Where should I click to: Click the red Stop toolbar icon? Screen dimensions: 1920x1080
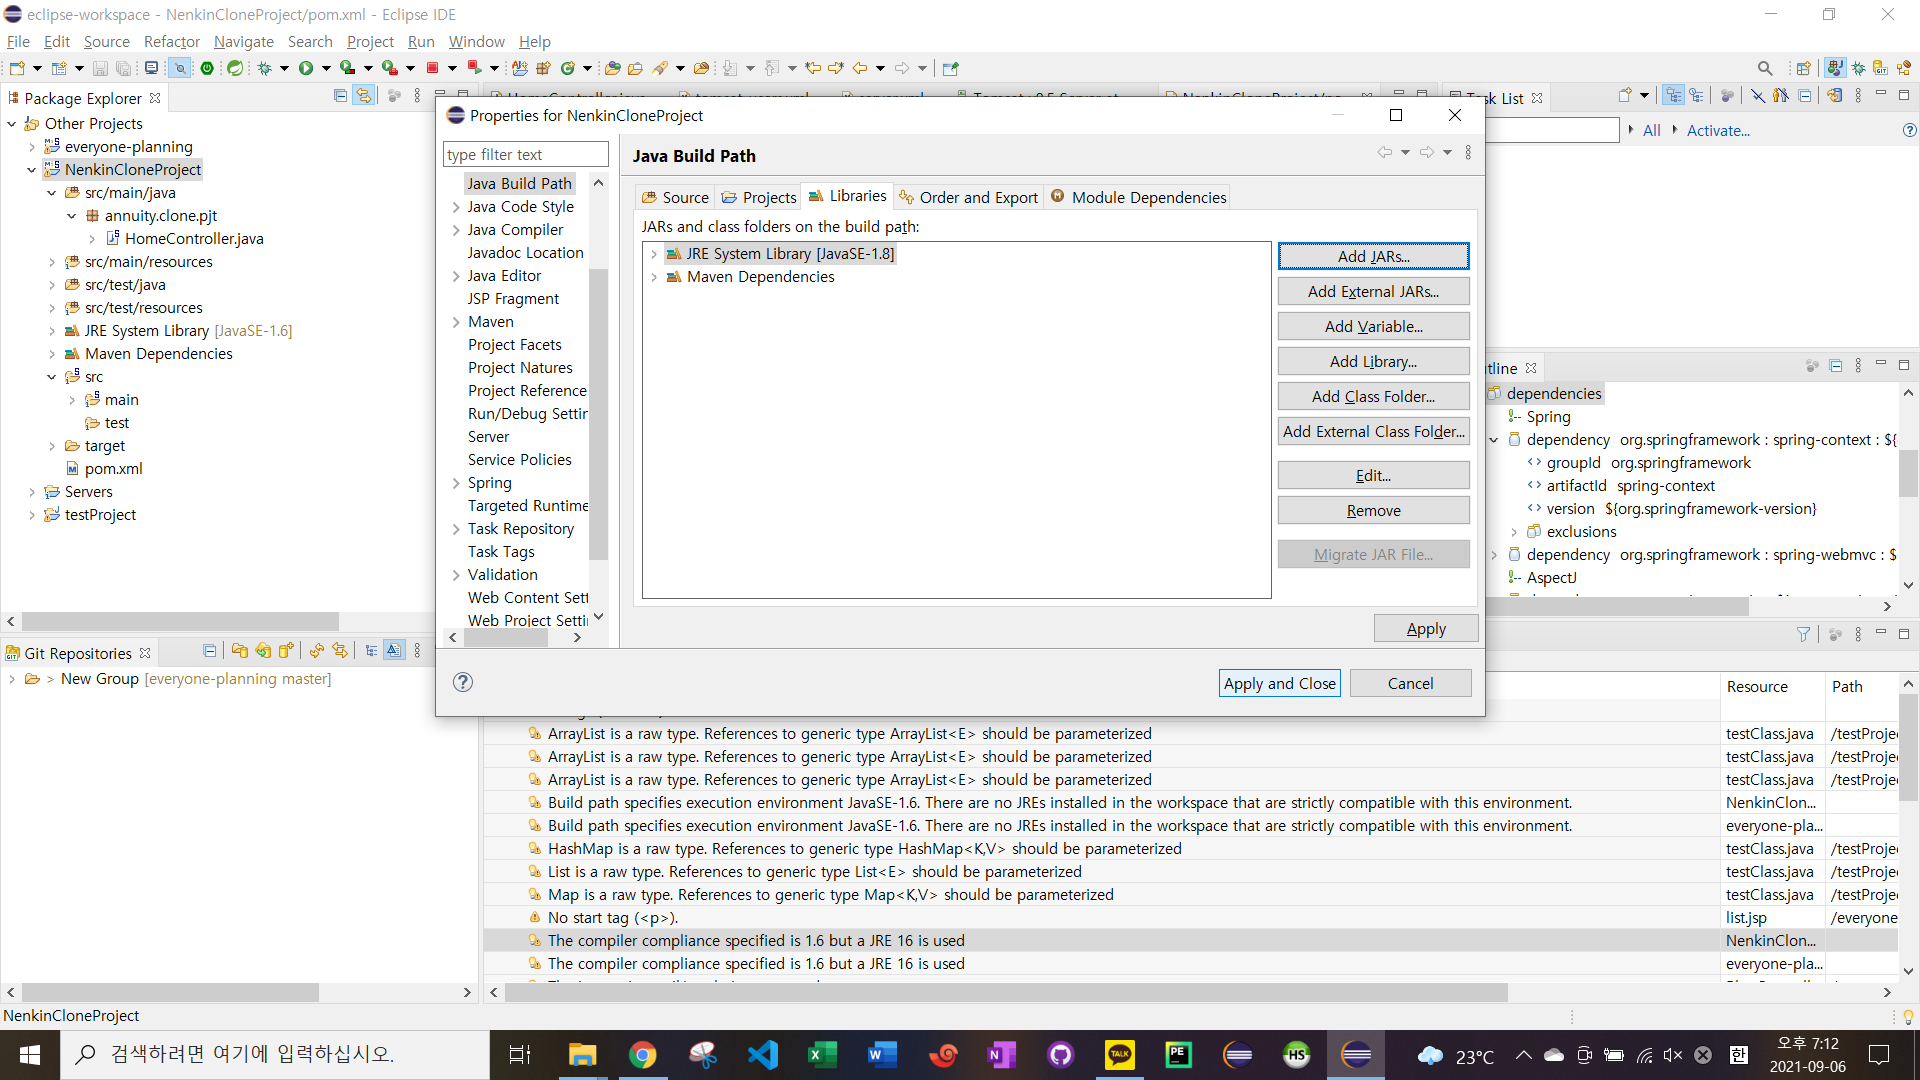pyautogui.click(x=433, y=68)
